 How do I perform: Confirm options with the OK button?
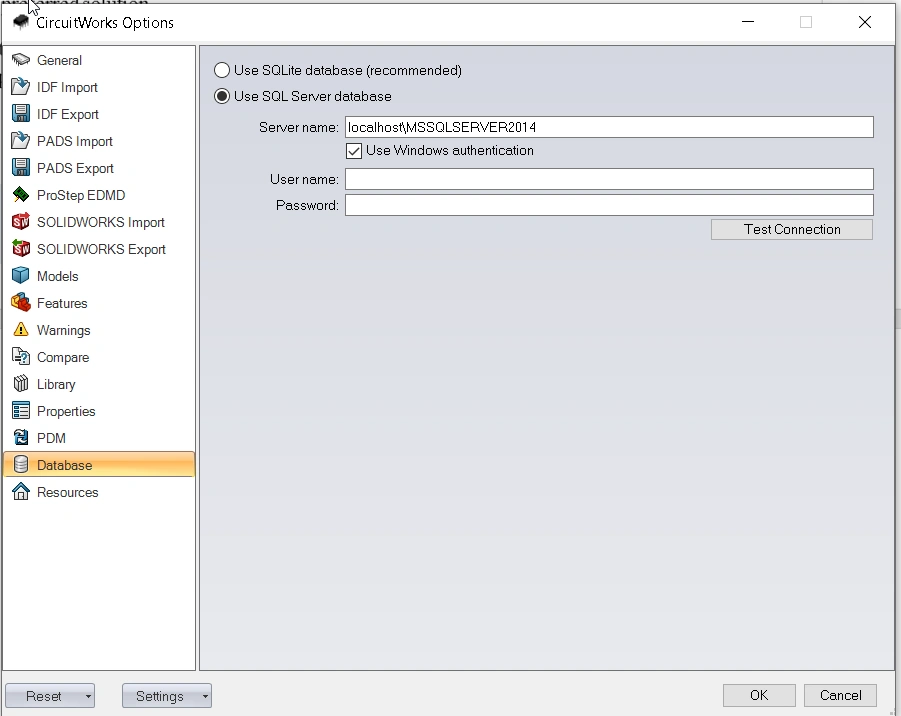759,695
